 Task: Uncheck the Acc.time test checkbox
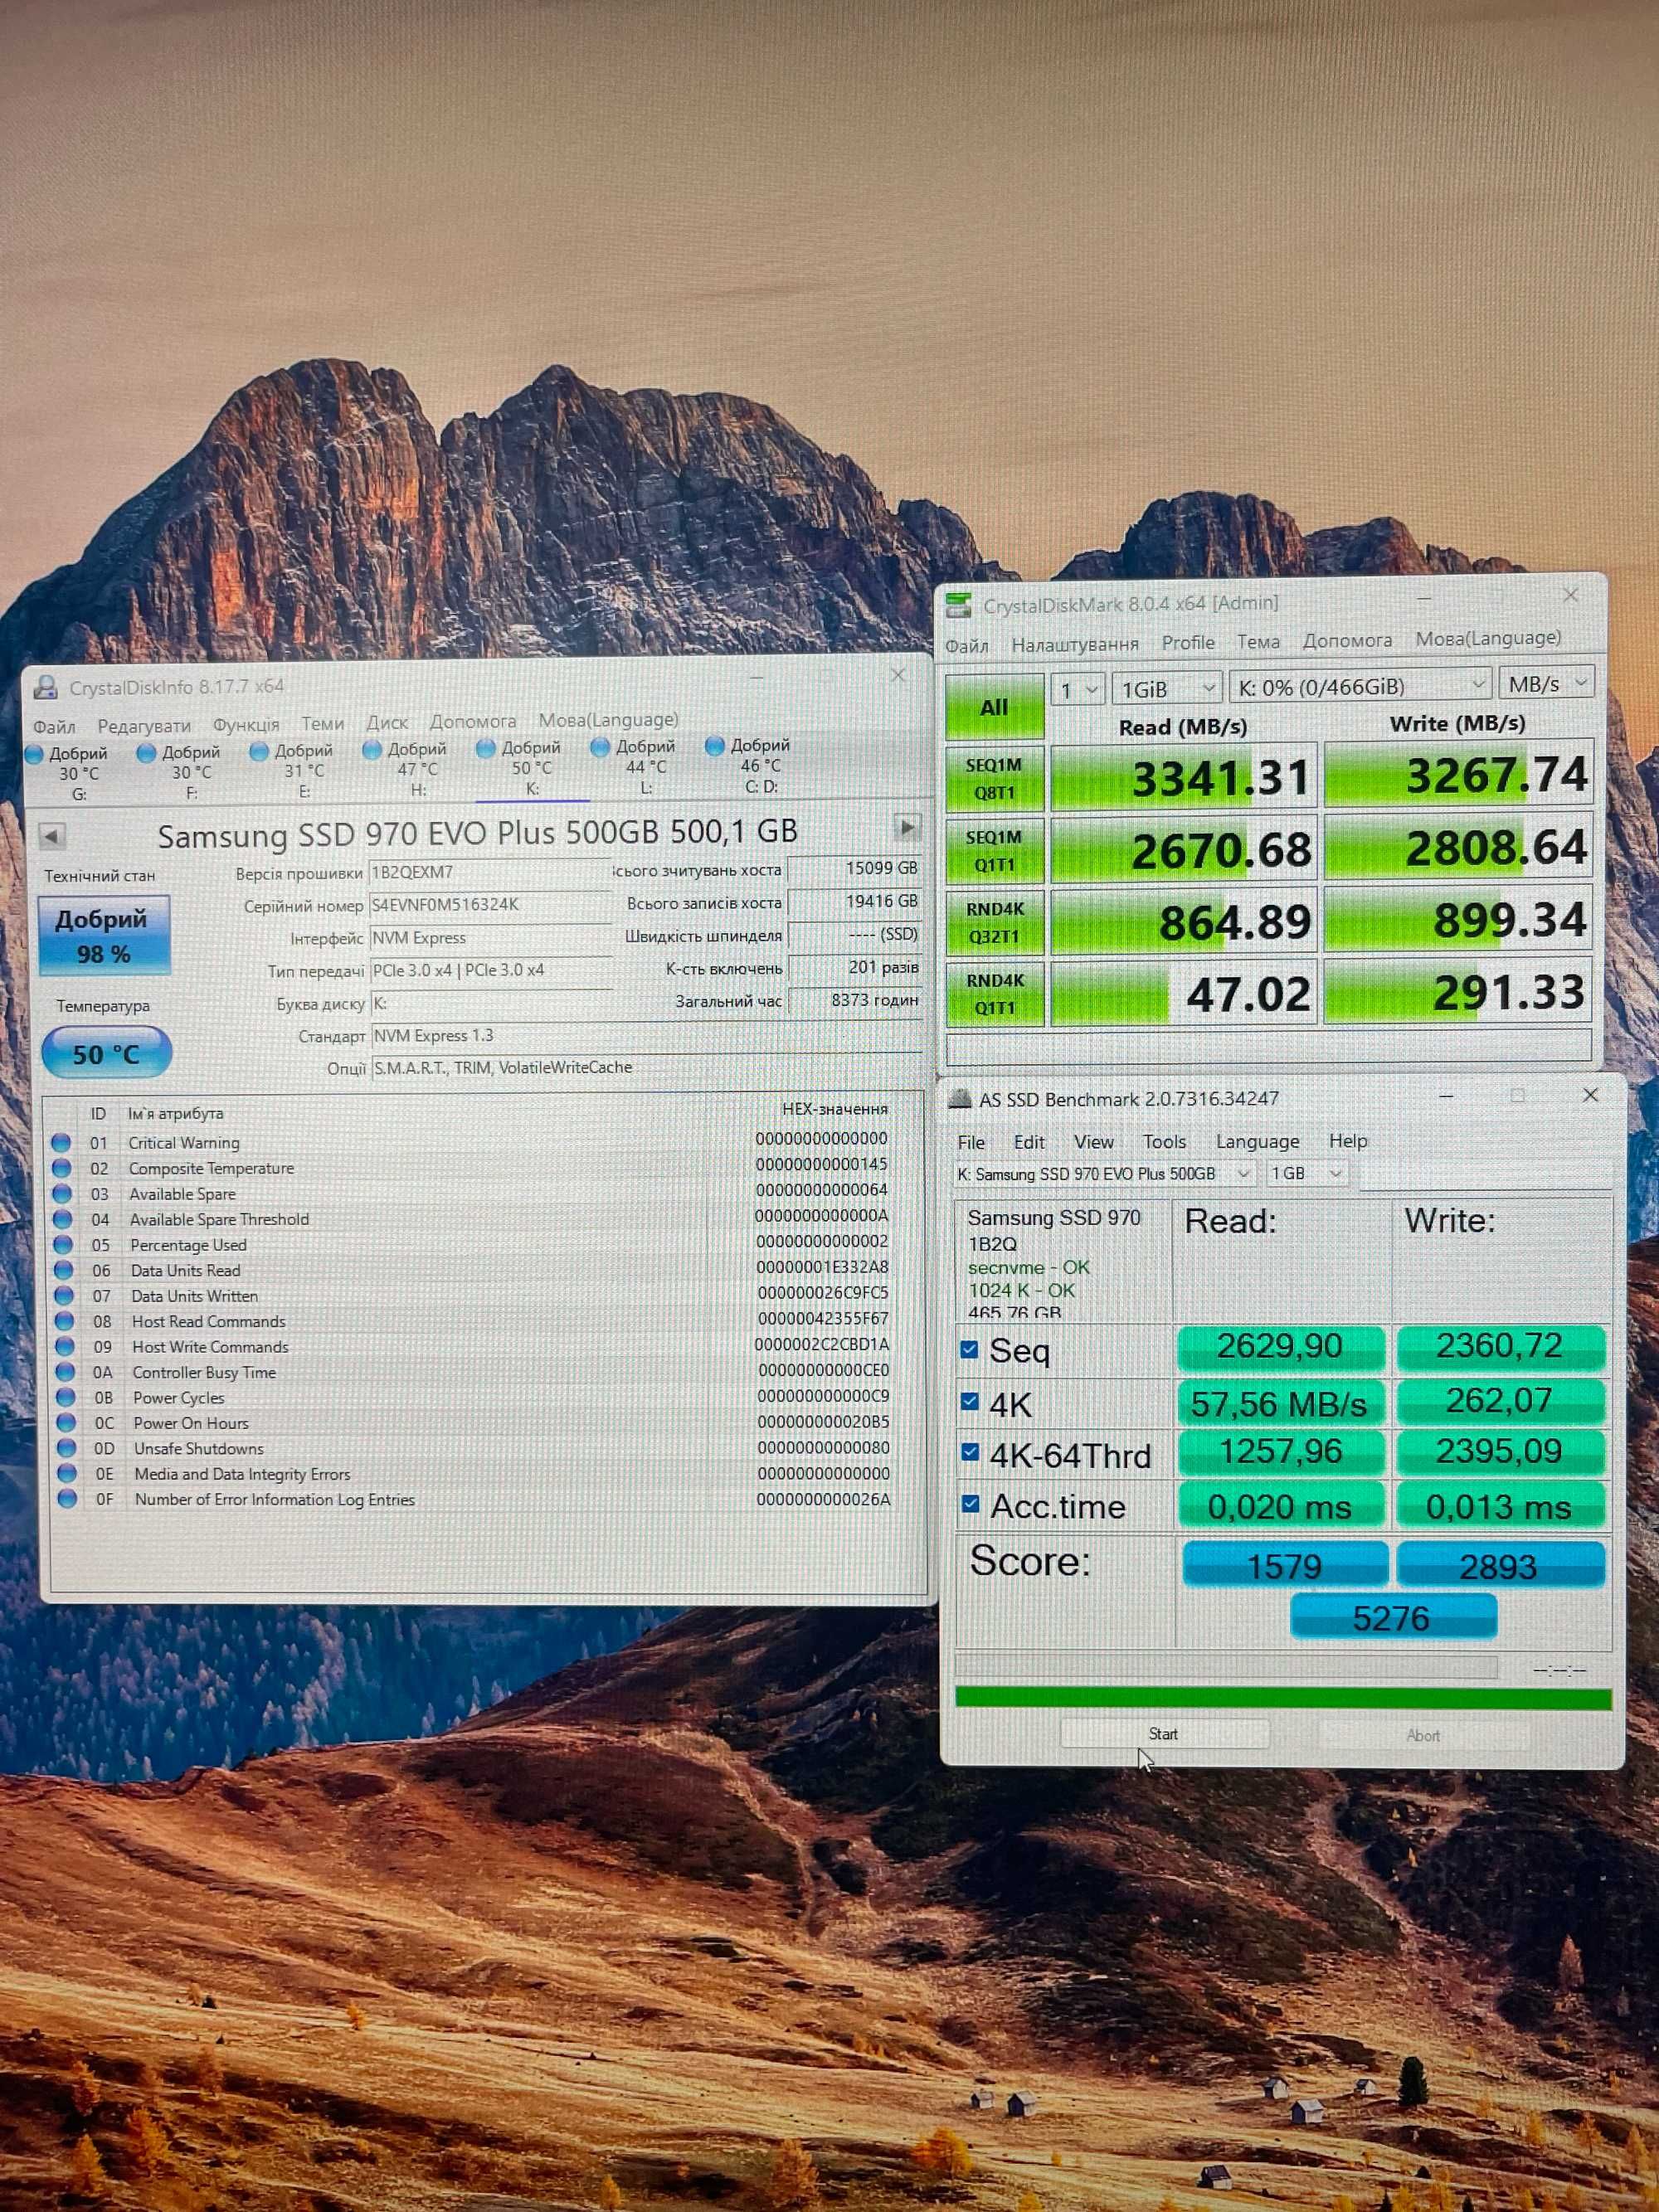[x=970, y=1503]
